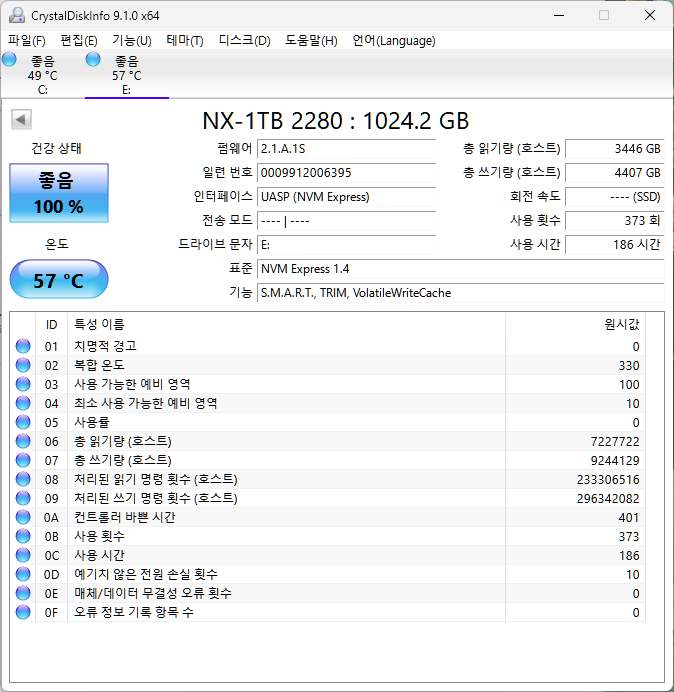This screenshot has height=692, width=674.
Task: Click status orb for attribute 03 사용 가능한 예비 영역
Action: [x=23, y=384]
